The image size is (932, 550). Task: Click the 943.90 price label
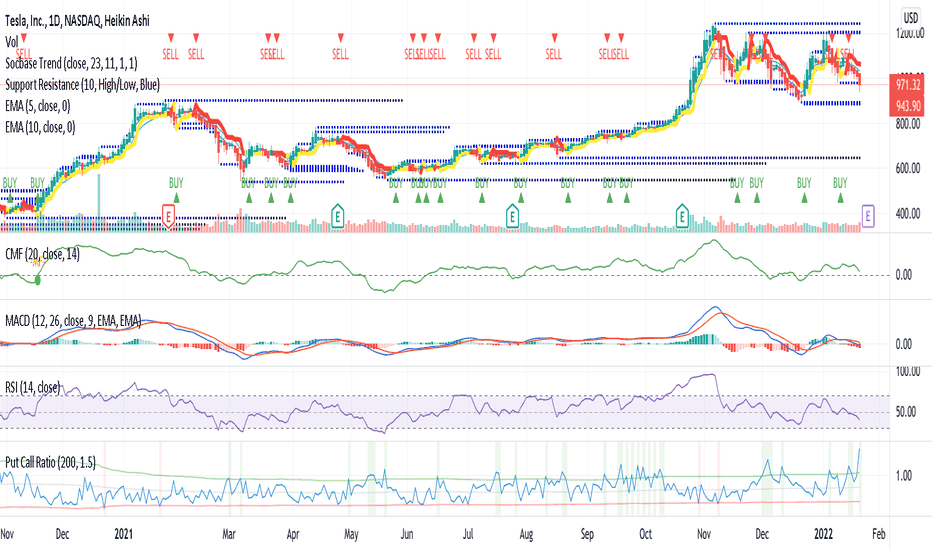[908, 106]
